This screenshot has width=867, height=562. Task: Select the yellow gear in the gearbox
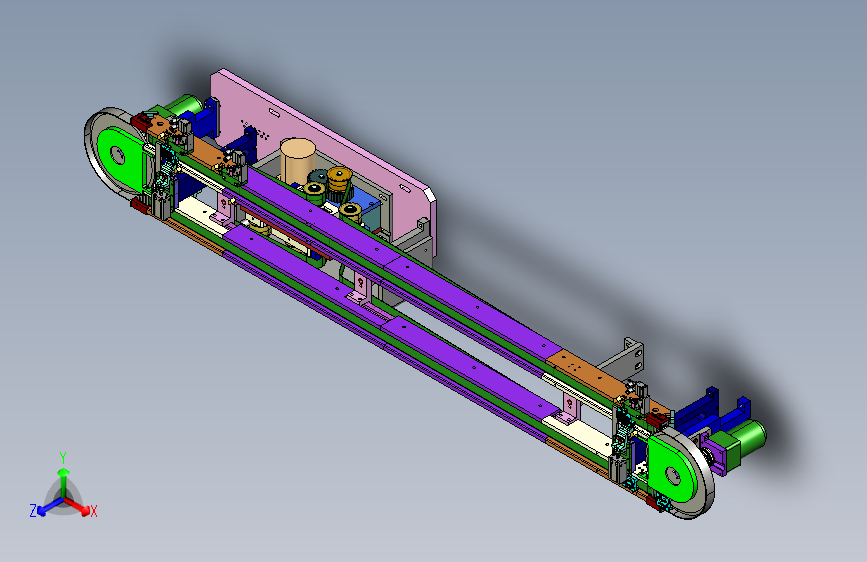339,179
